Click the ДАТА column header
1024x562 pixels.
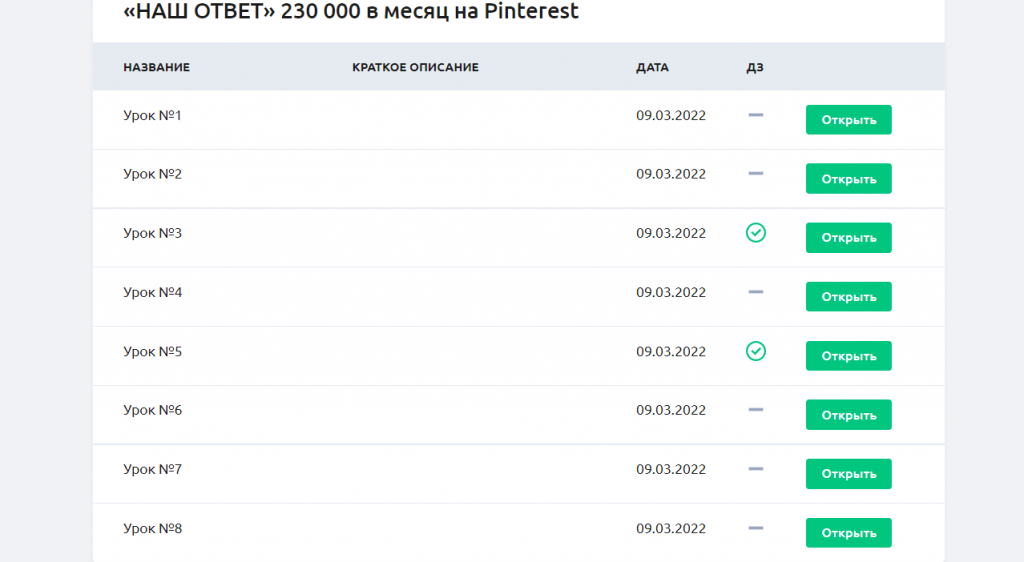pyautogui.click(x=652, y=67)
